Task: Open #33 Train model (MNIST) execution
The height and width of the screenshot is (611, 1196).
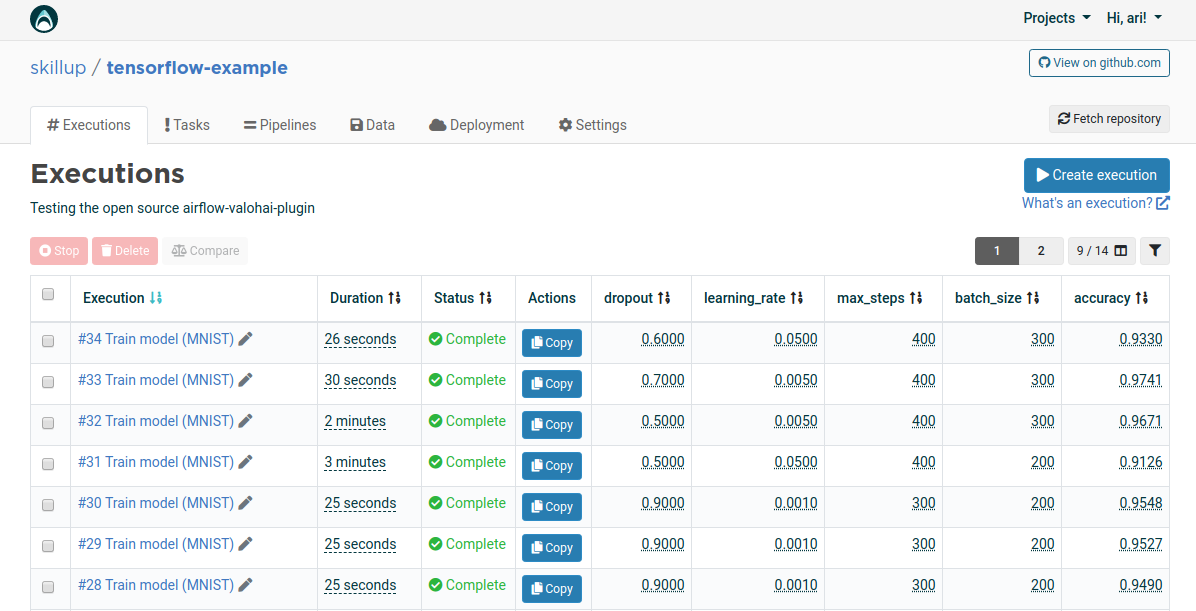Action: click(x=156, y=380)
